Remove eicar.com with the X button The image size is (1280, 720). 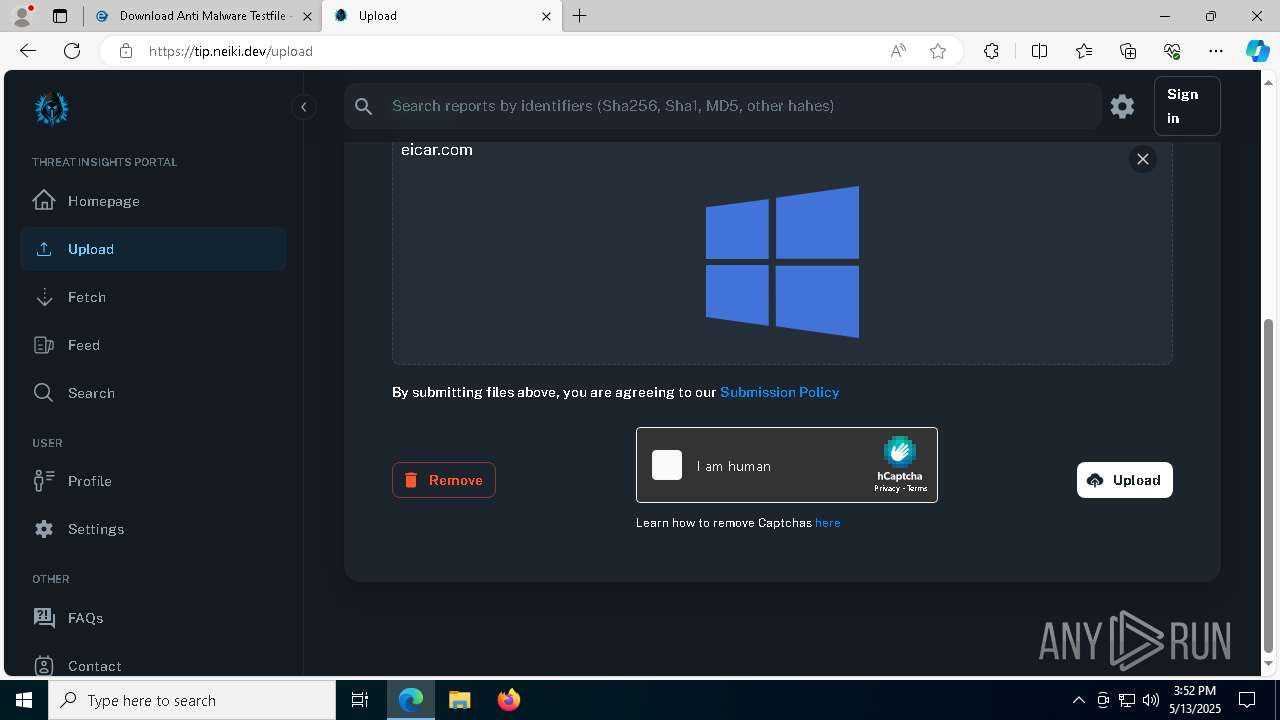pos(1143,159)
